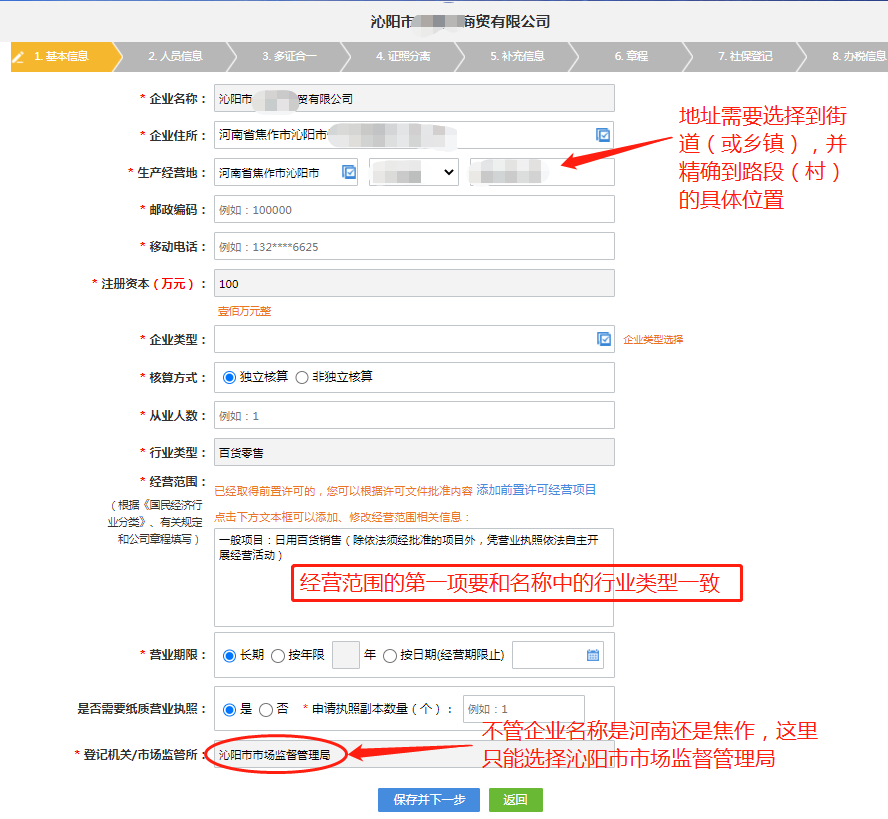888x819 pixels.
Task: Click the pencil icon on 基本信息 step
Action: pyautogui.click(x=17, y=57)
